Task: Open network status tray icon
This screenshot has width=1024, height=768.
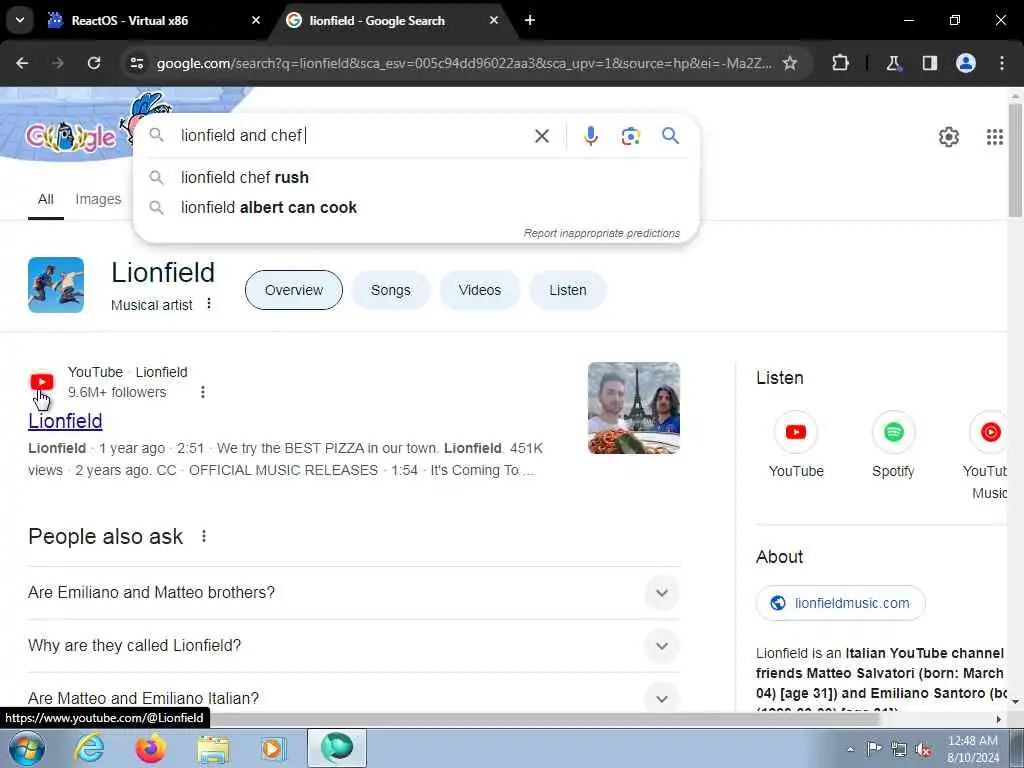Action: click(x=899, y=750)
